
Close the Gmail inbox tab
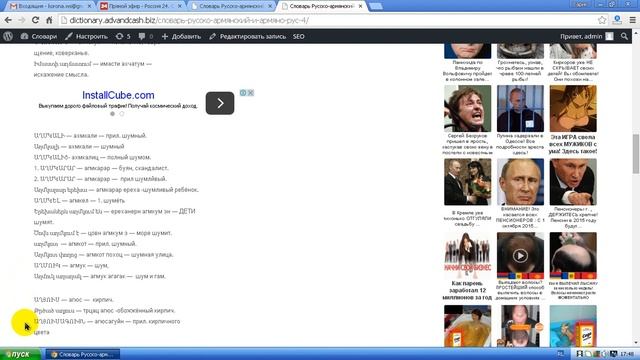tap(89, 6)
